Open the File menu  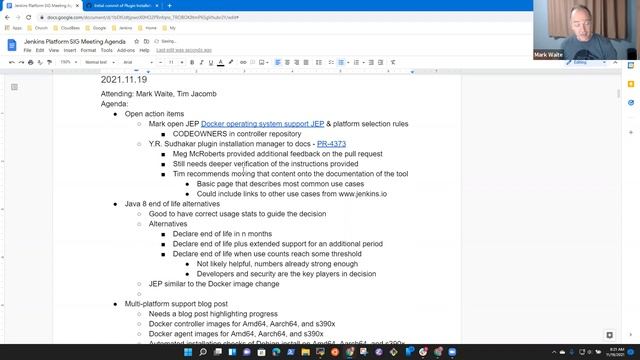point(27,50)
